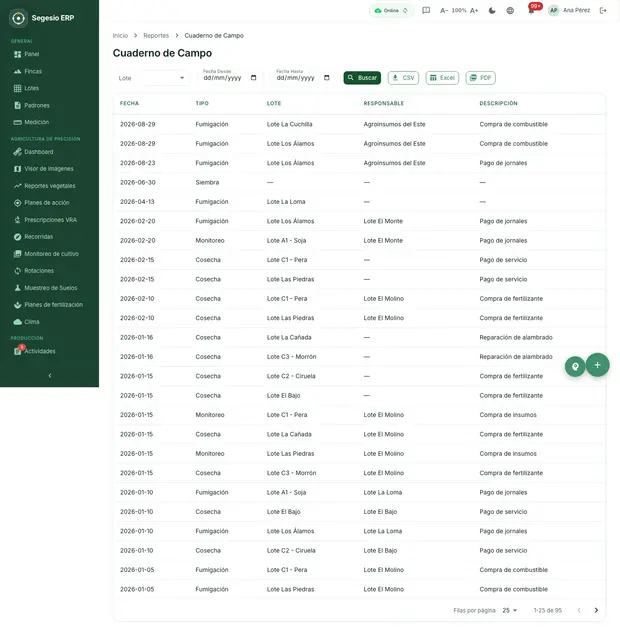Image resolution: width=620 pixels, height=632 pixels.
Task: Go to Reportes breadcrumb
Action: pos(156,35)
